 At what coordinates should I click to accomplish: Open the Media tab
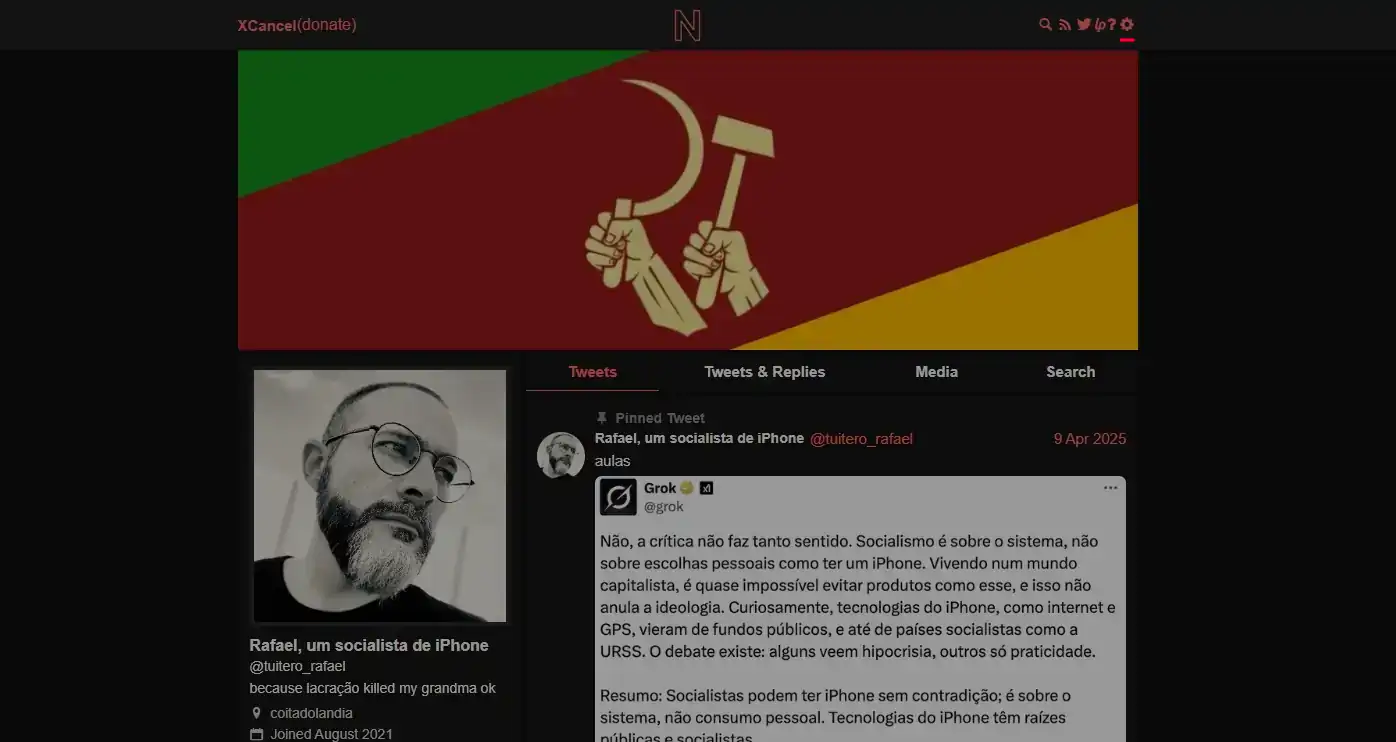click(x=937, y=372)
